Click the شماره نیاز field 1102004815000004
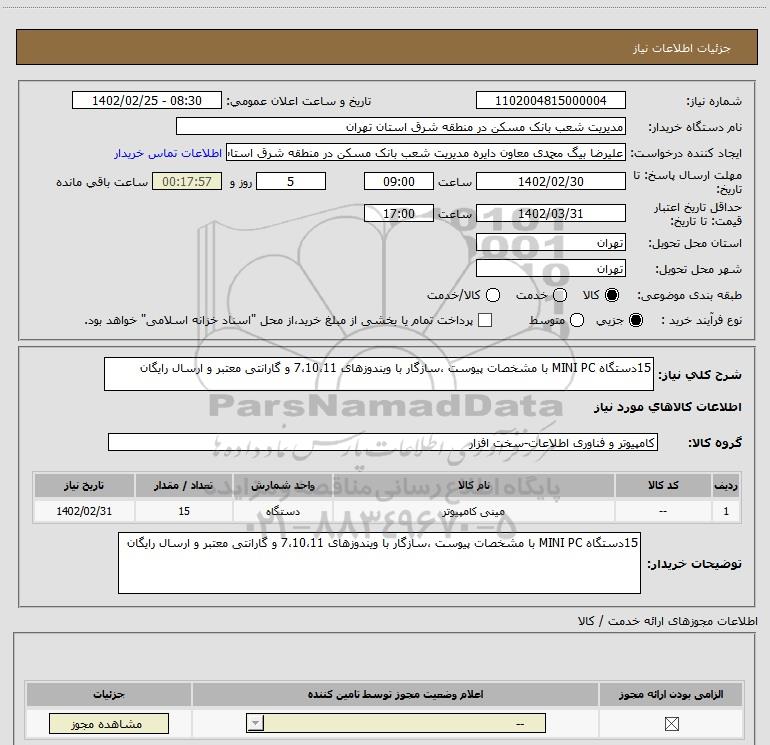 pos(550,100)
